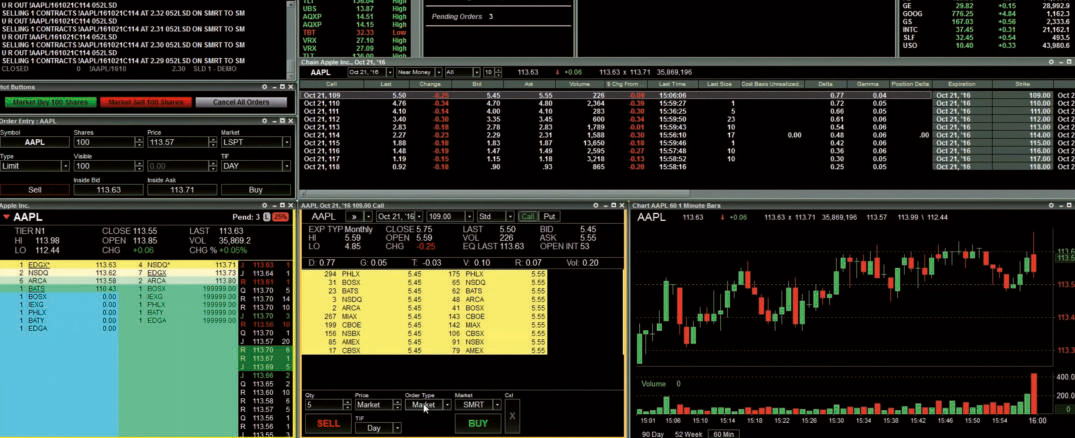Image resolution: width=1075 pixels, height=438 pixels.
Task: Open the Order Type Market dropdown
Action: tap(428, 405)
